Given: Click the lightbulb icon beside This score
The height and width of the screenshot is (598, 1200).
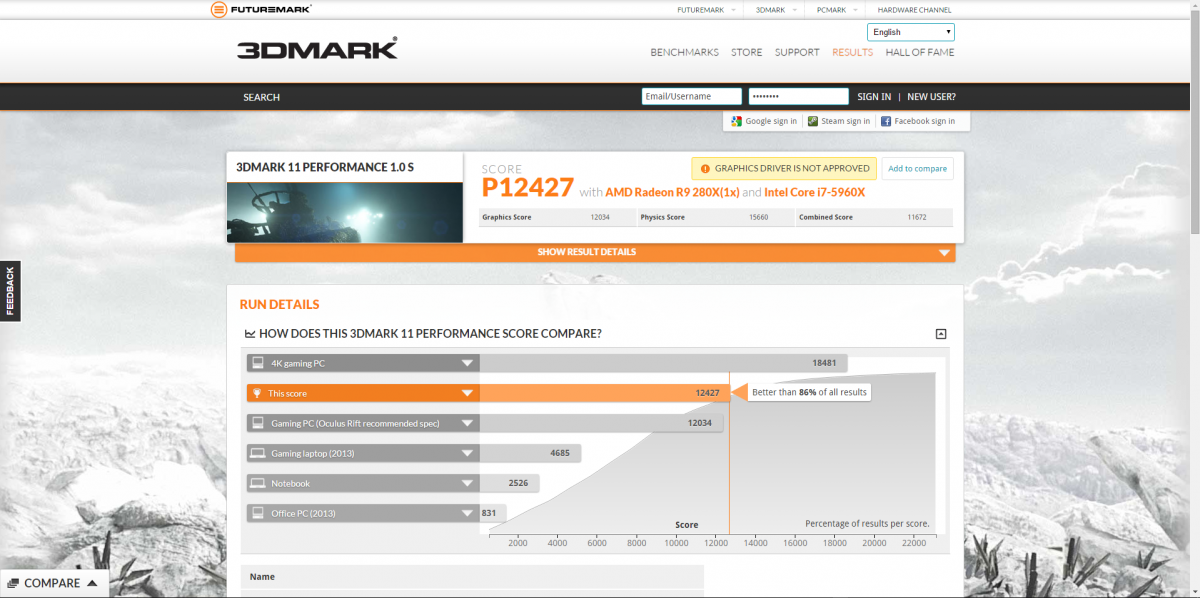Looking at the screenshot, I should (257, 393).
